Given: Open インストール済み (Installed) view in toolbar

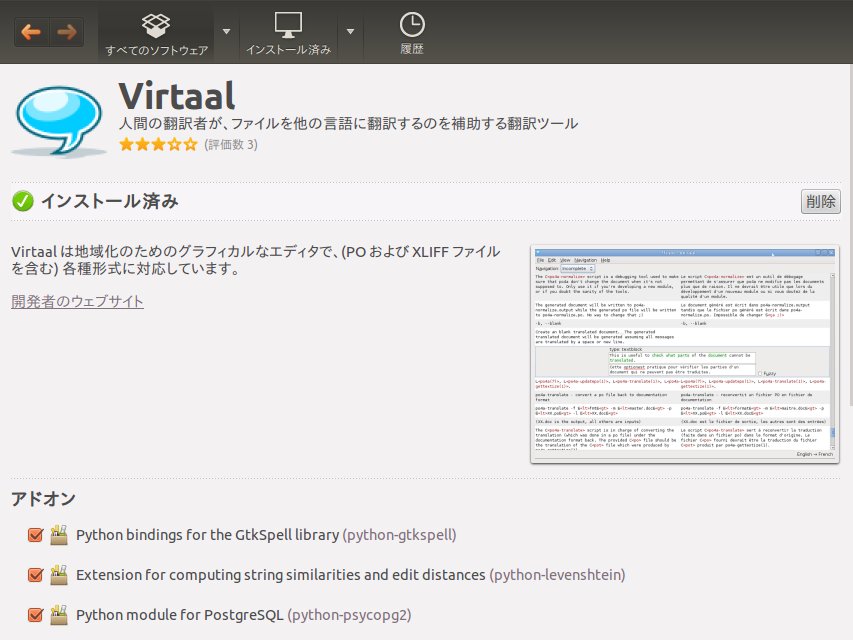Looking at the screenshot, I should 288,34.
